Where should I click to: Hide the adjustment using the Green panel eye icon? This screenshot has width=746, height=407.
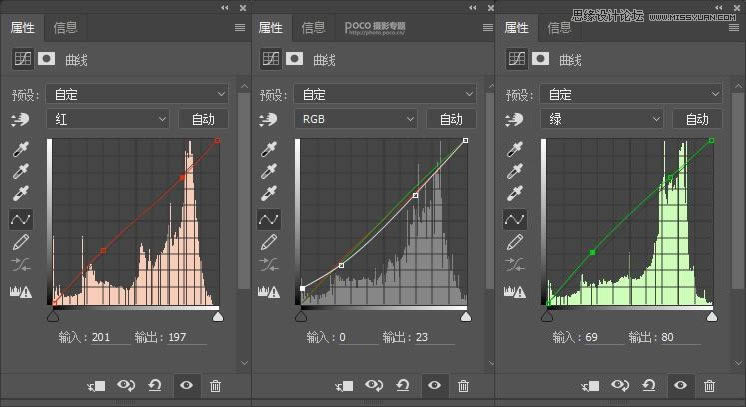click(681, 385)
